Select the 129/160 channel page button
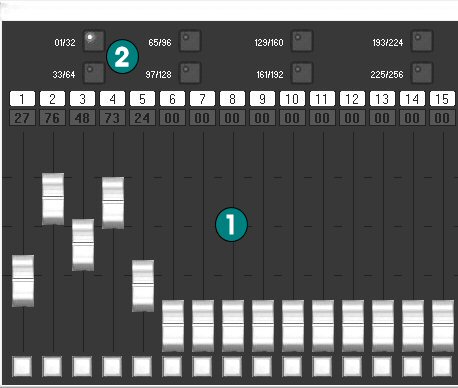The width and height of the screenshot is (458, 388). pos(302,41)
